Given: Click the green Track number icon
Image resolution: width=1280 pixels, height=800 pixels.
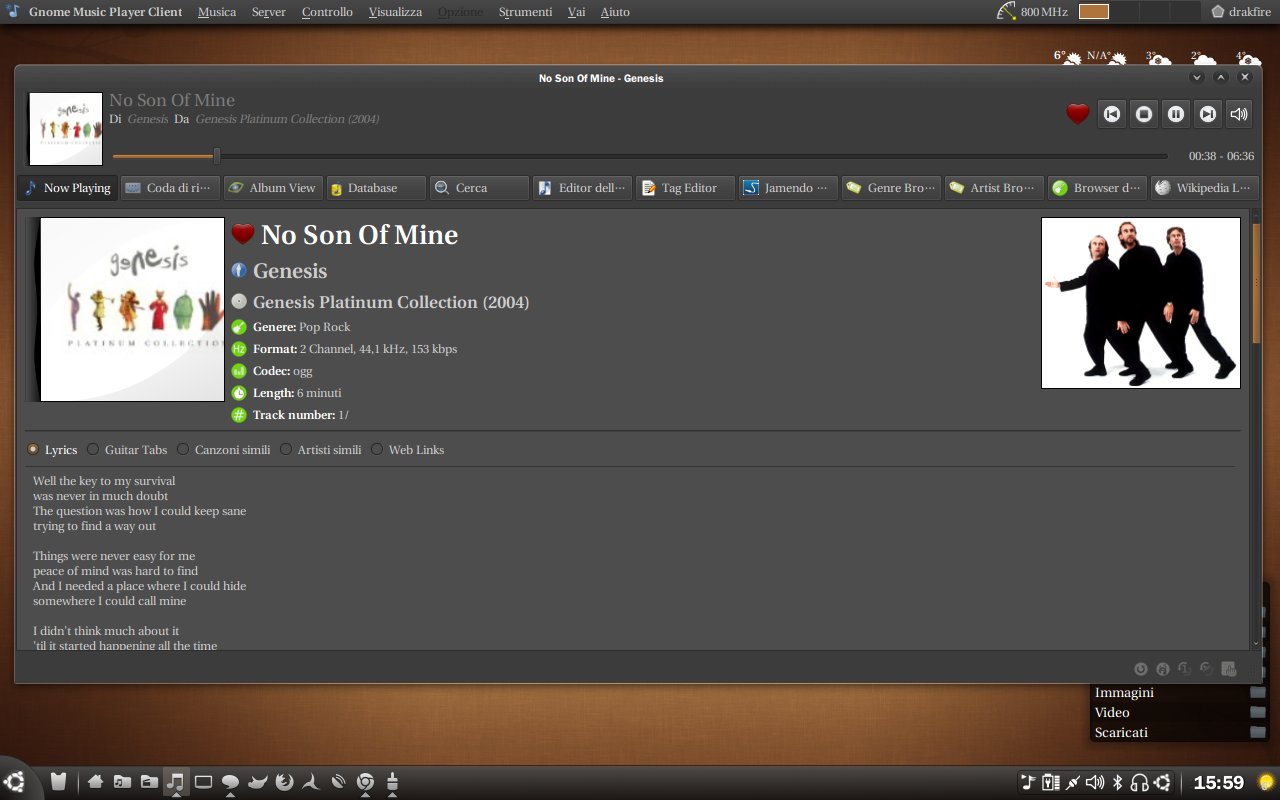Looking at the screenshot, I should [239, 415].
